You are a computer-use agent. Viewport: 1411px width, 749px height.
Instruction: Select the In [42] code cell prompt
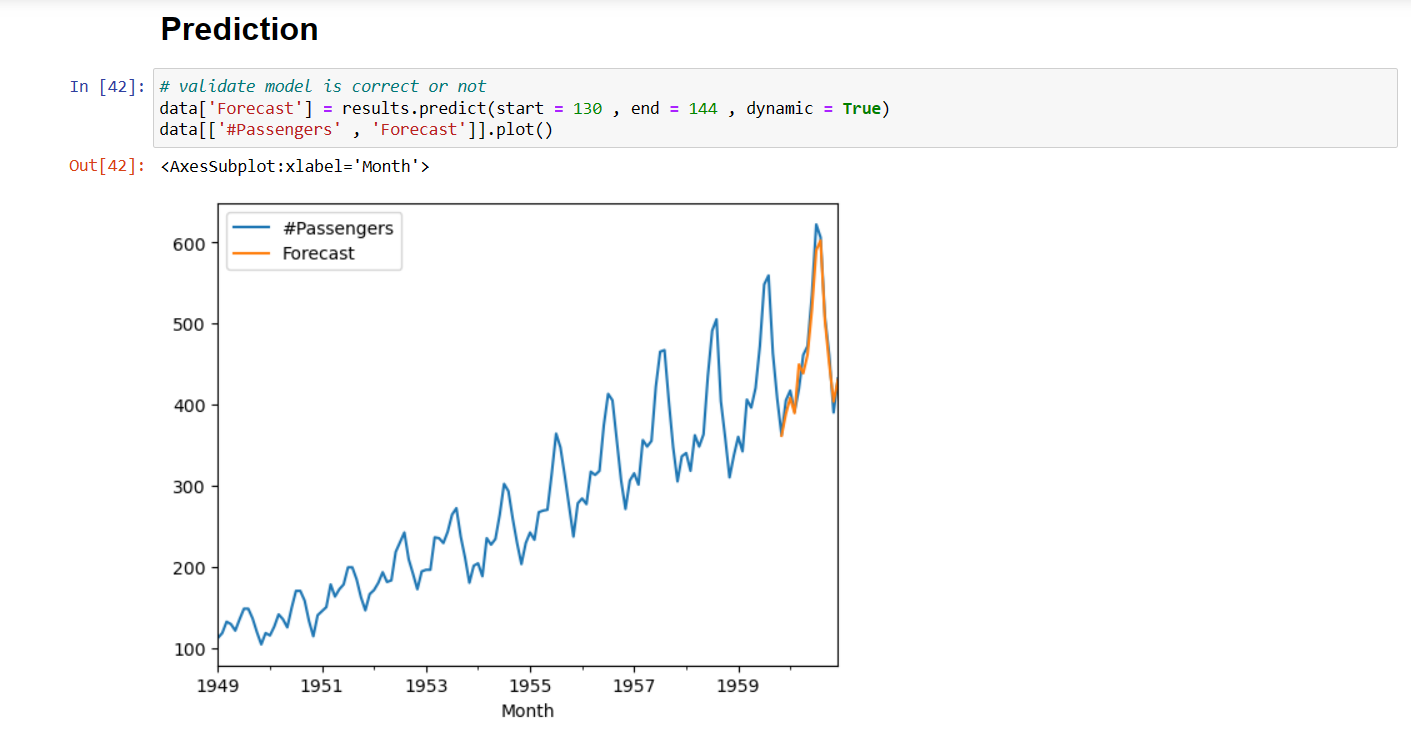point(108,86)
